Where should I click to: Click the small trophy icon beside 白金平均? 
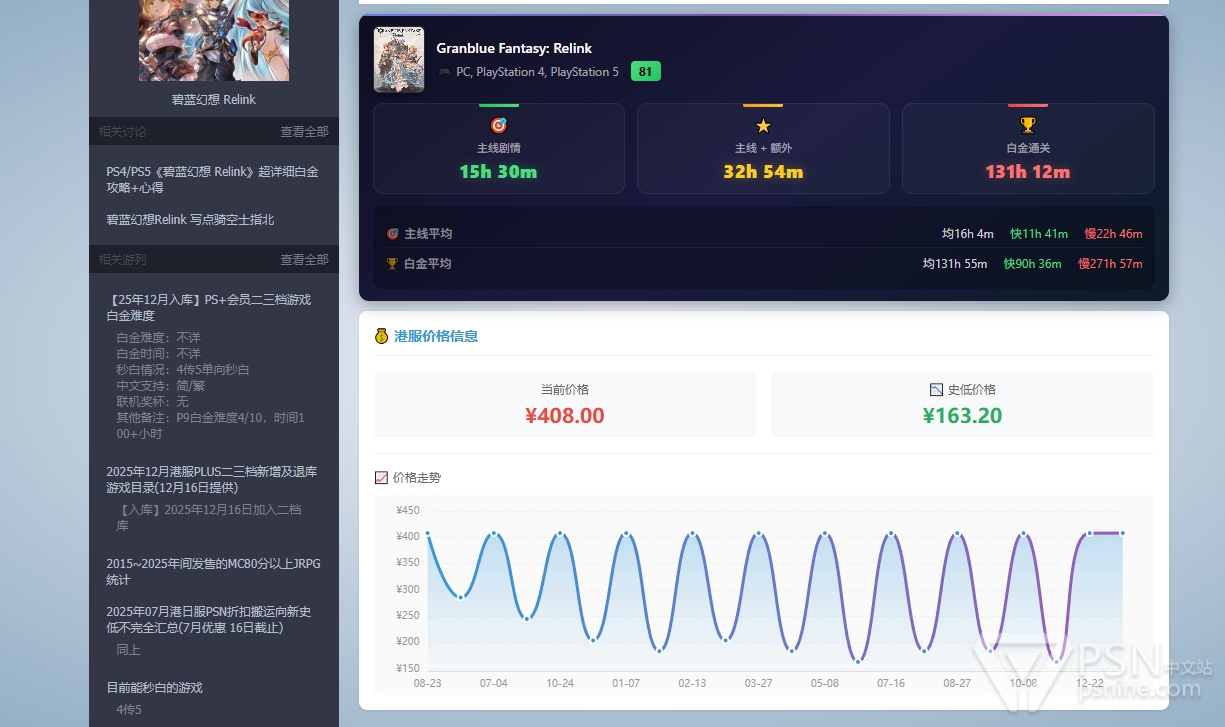(x=392, y=264)
